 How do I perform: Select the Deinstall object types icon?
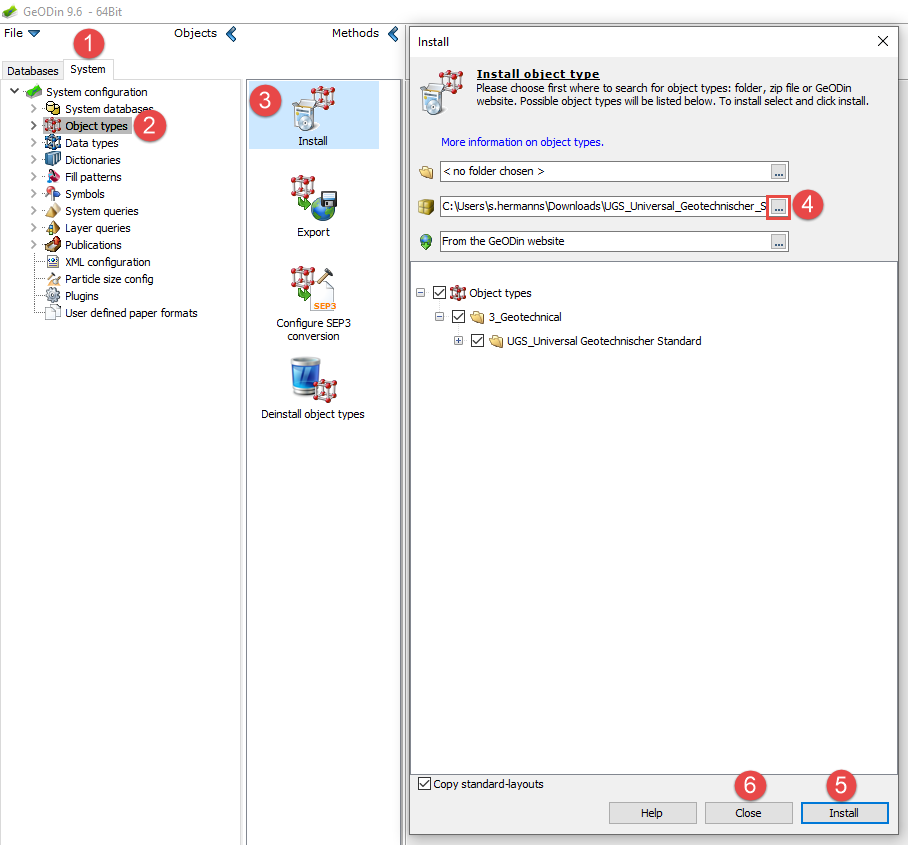tap(313, 380)
